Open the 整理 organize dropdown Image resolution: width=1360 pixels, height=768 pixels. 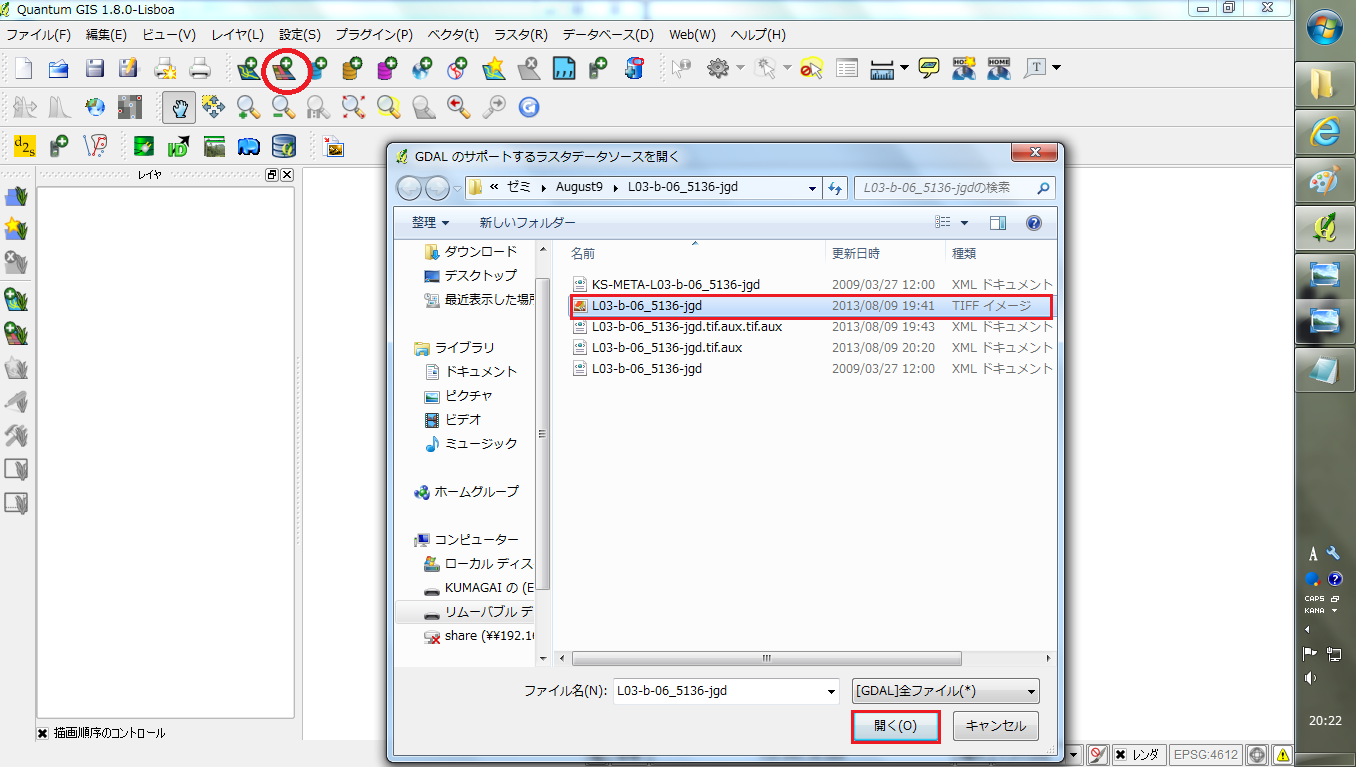430,223
